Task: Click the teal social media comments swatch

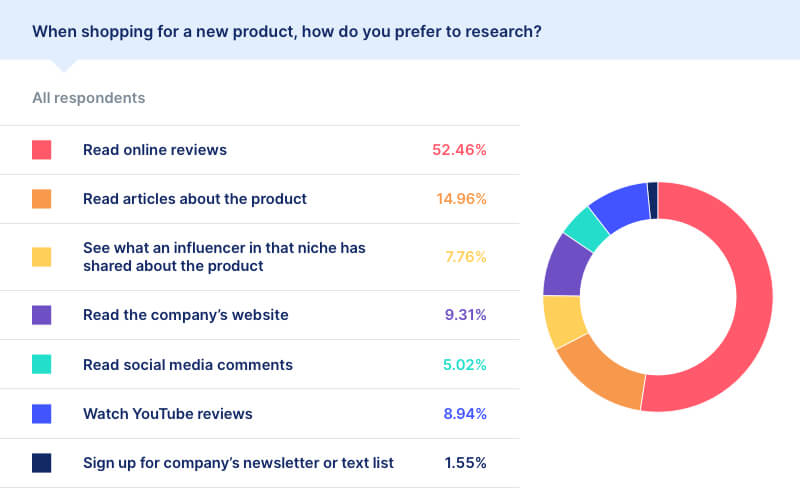Action: [41, 364]
